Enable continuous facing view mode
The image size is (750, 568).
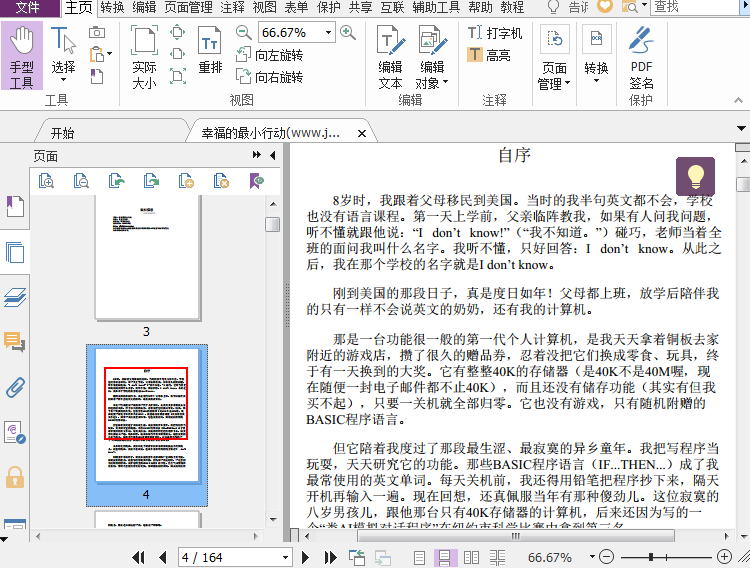pyautogui.click(x=497, y=557)
